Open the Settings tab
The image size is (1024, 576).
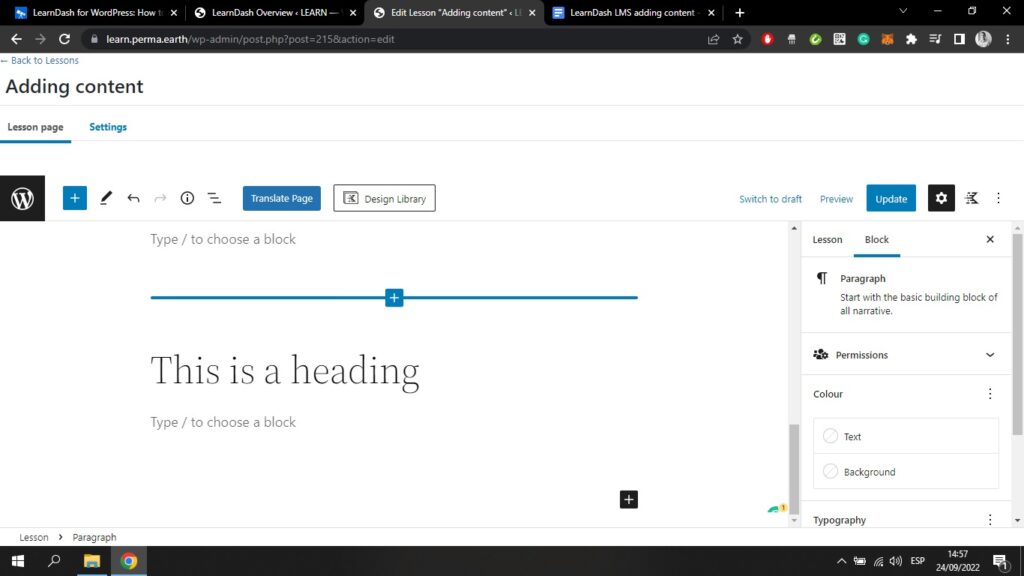click(x=108, y=127)
